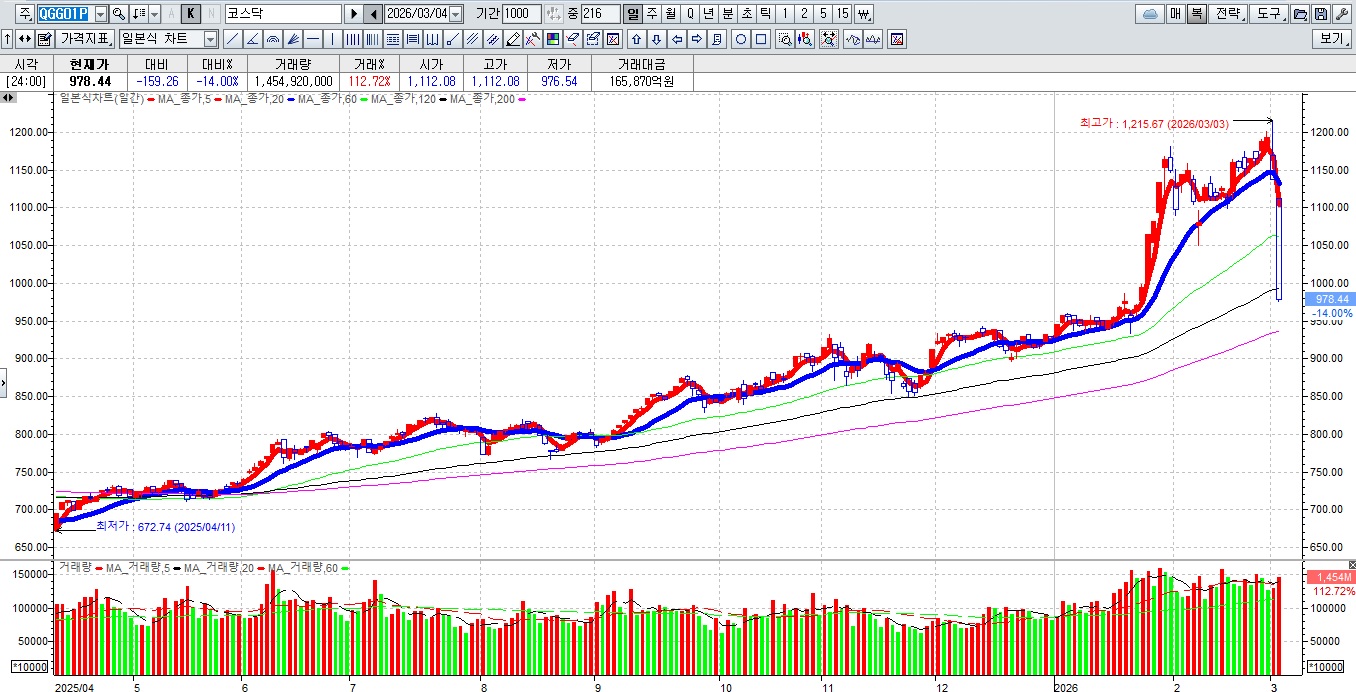The image size is (1356, 692).
Task: Toggle the N button next to K
Action: click(x=210, y=14)
